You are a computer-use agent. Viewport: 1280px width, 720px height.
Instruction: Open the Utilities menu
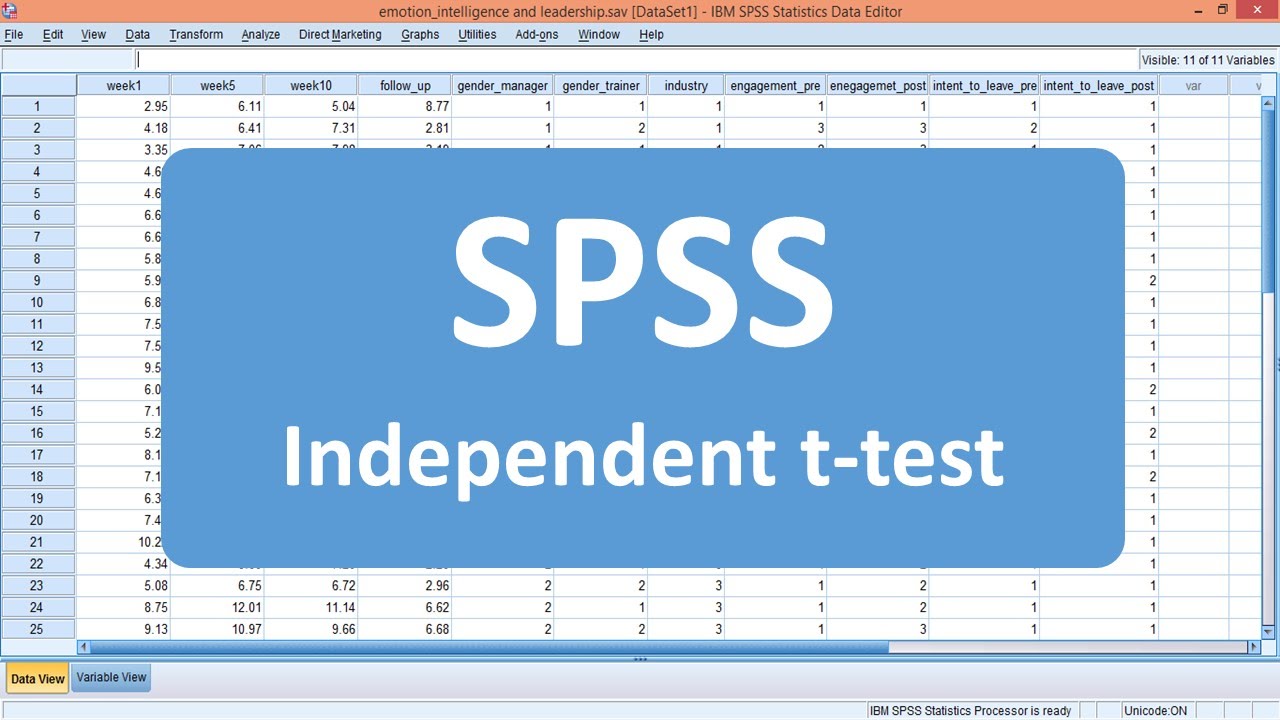click(x=477, y=34)
